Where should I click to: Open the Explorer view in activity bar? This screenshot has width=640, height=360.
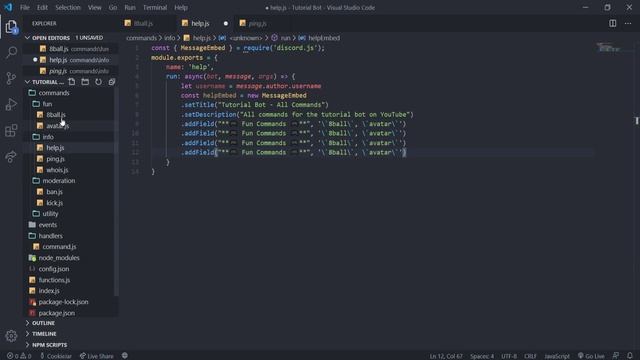point(11,27)
